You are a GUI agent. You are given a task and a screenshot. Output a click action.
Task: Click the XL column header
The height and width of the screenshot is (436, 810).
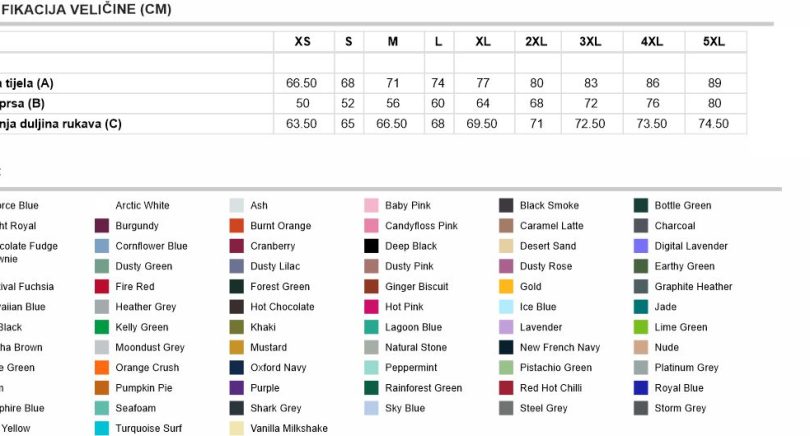(x=483, y=42)
